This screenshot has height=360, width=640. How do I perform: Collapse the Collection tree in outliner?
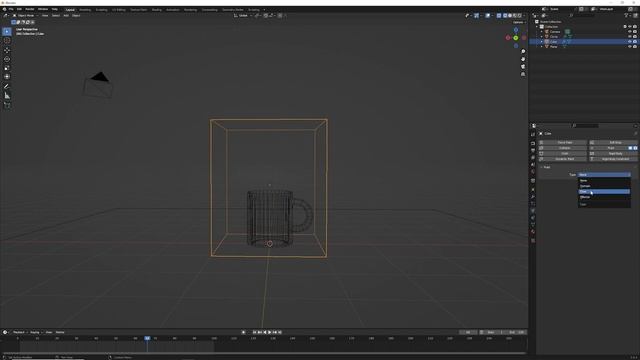coord(537,27)
